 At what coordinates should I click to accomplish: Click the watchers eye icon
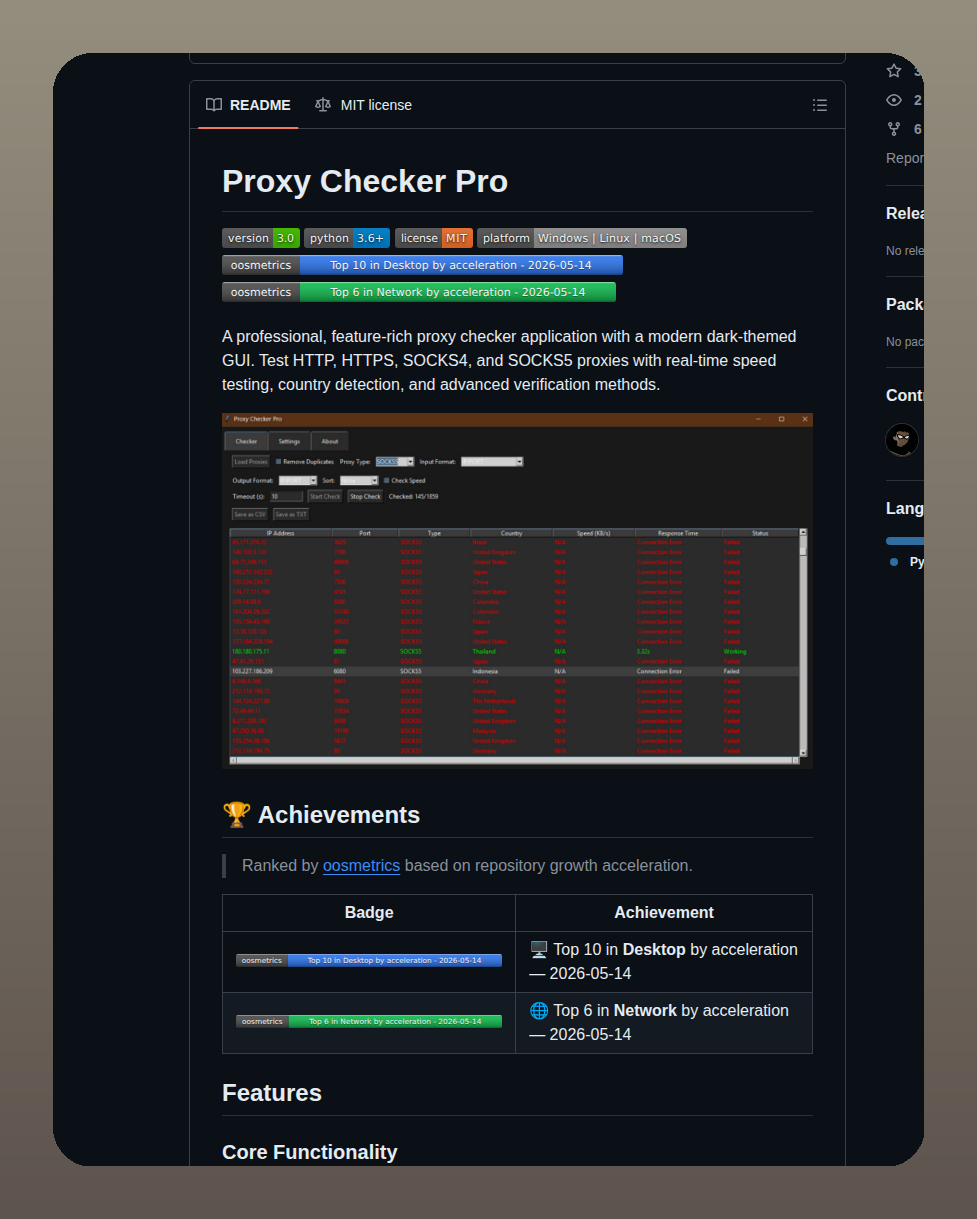[x=894, y=100]
